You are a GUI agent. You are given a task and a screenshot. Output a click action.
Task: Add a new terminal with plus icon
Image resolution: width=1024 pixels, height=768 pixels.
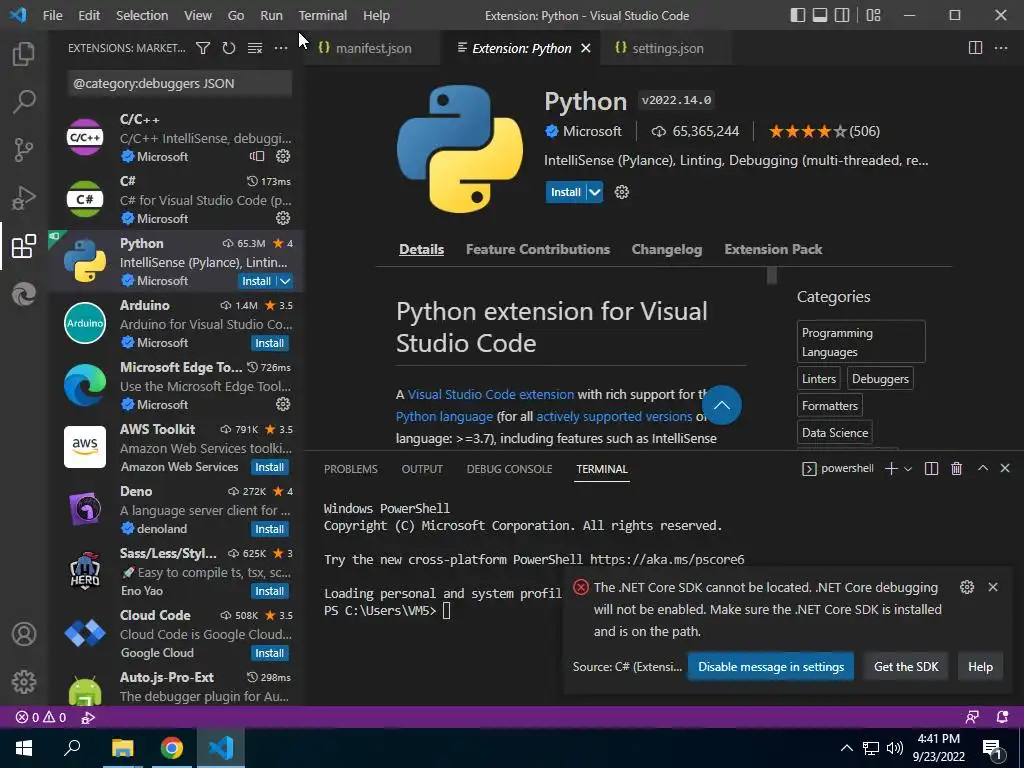click(891, 468)
